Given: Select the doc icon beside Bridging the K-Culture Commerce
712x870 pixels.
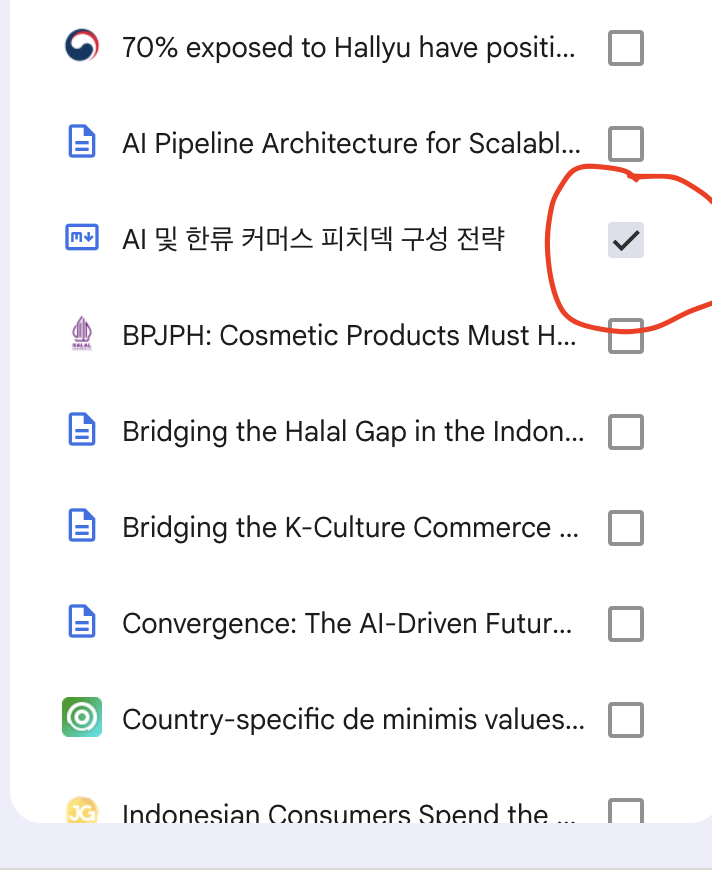Looking at the screenshot, I should pos(81,527).
